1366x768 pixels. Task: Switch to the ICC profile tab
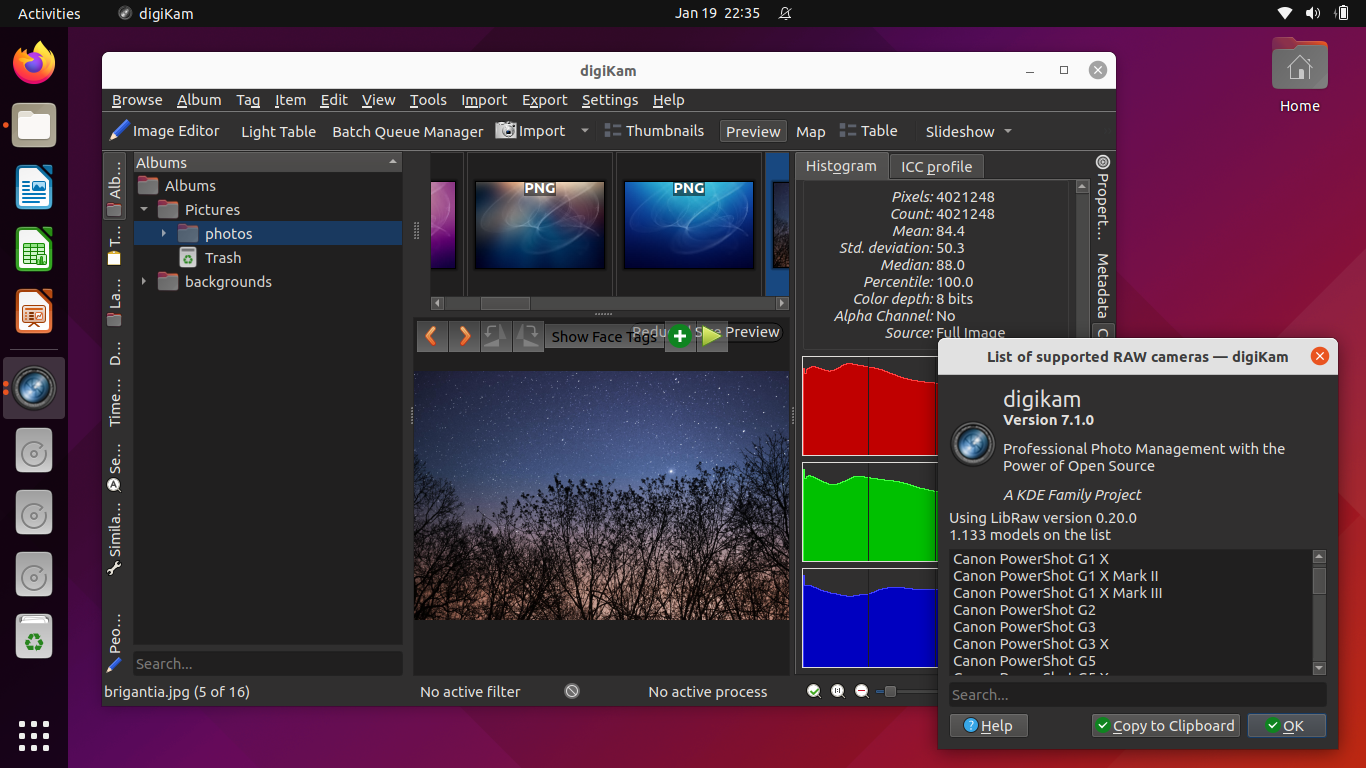coord(937,167)
